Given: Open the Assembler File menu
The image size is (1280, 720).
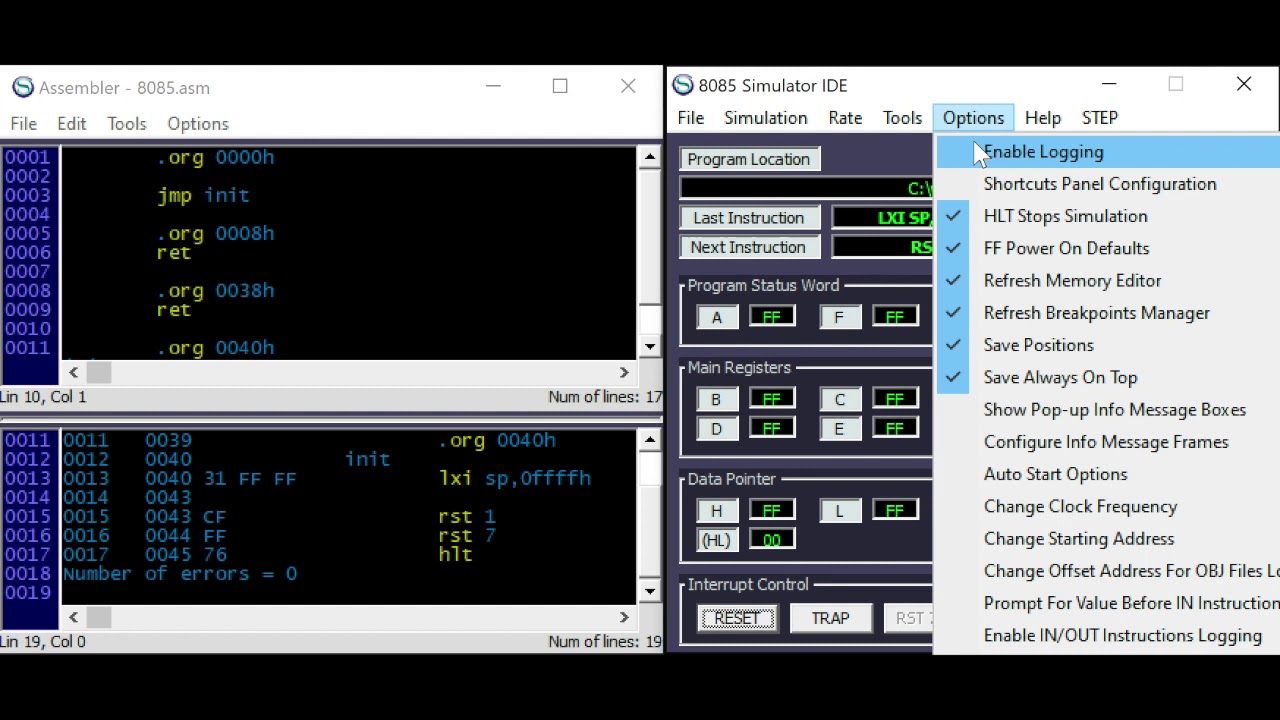Looking at the screenshot, I should (x=23, y=123).
